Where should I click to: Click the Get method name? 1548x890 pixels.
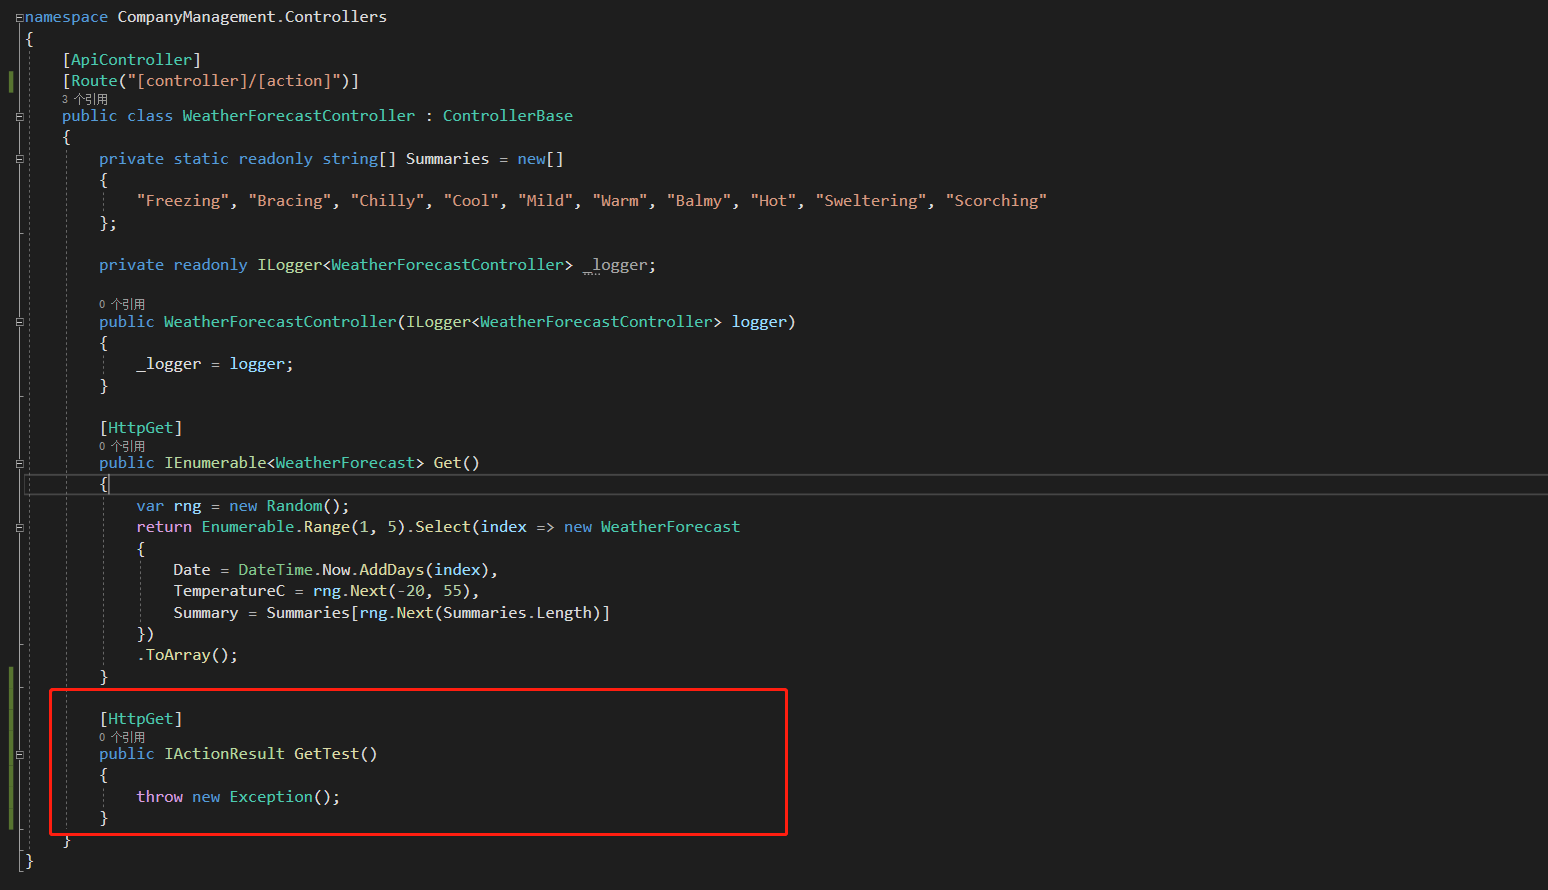pos(447,463)
